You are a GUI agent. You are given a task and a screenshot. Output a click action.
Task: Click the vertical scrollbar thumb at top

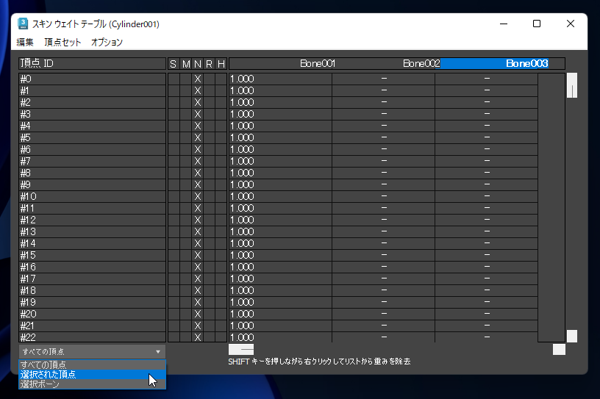click(572, 85)
